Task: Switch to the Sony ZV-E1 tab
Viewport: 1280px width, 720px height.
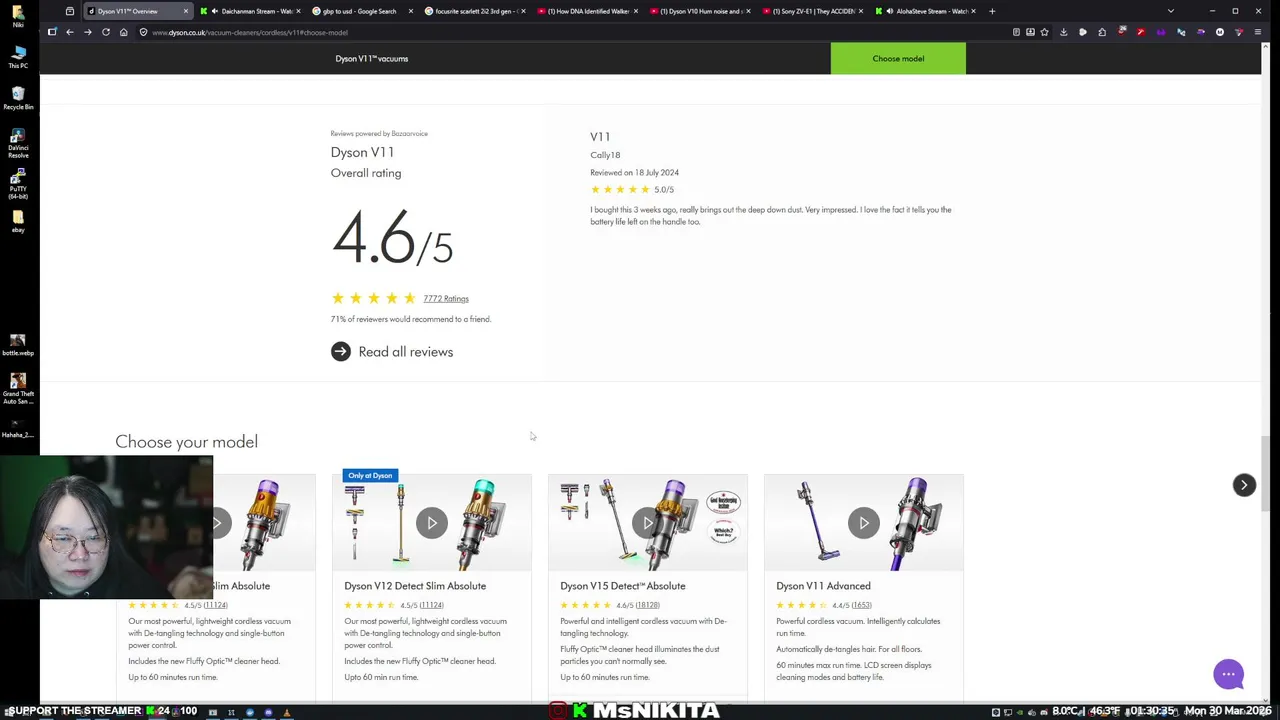Action: click(x=812, y=11)
